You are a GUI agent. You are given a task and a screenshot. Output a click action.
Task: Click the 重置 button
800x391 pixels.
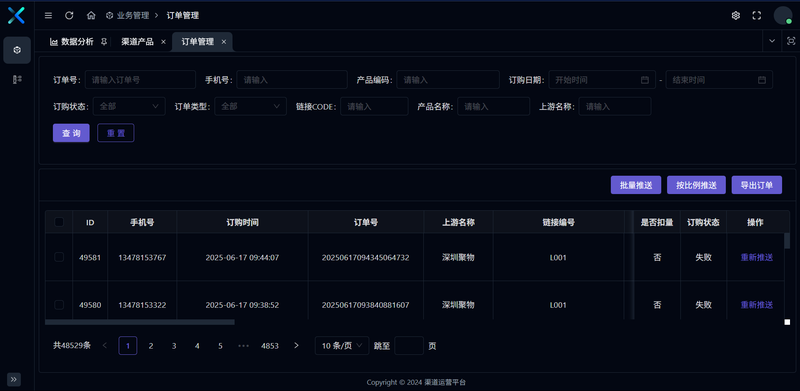coord(116,133)
